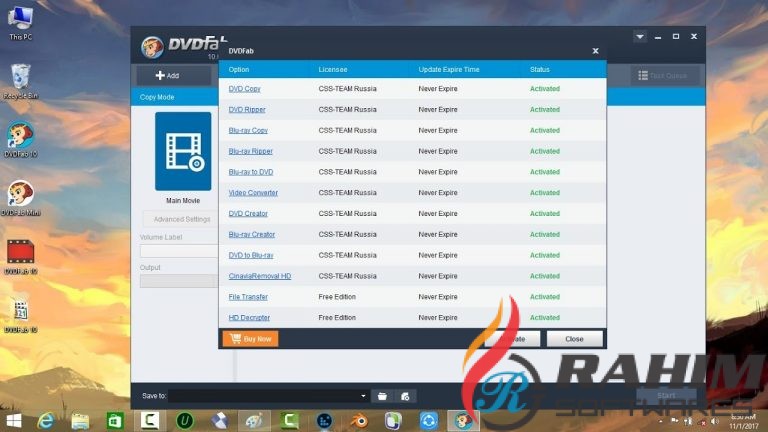Select the Copy Mode tab label
The width and height of the screenshot is (768, 432).
pyautogui.click(x=157, y=97)
